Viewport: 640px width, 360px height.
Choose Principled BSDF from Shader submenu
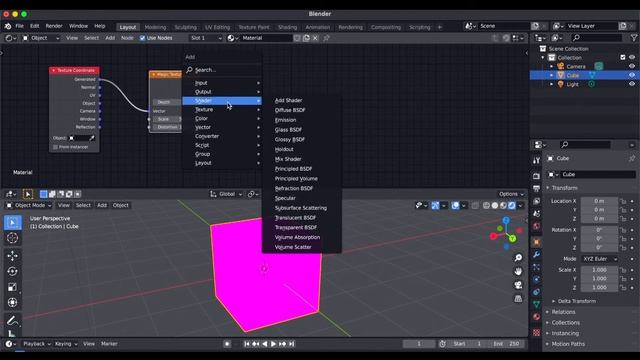click(x=293, y=169)
